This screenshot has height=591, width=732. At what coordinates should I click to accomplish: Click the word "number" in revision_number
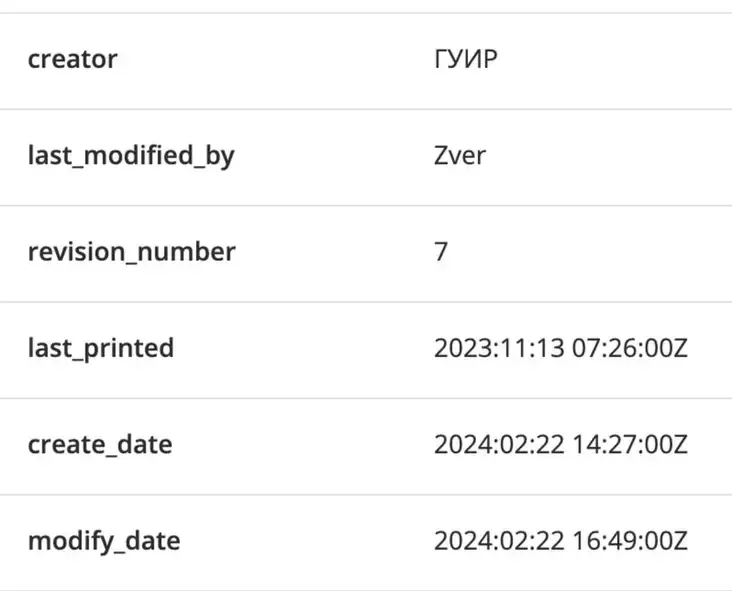point(189,252)
